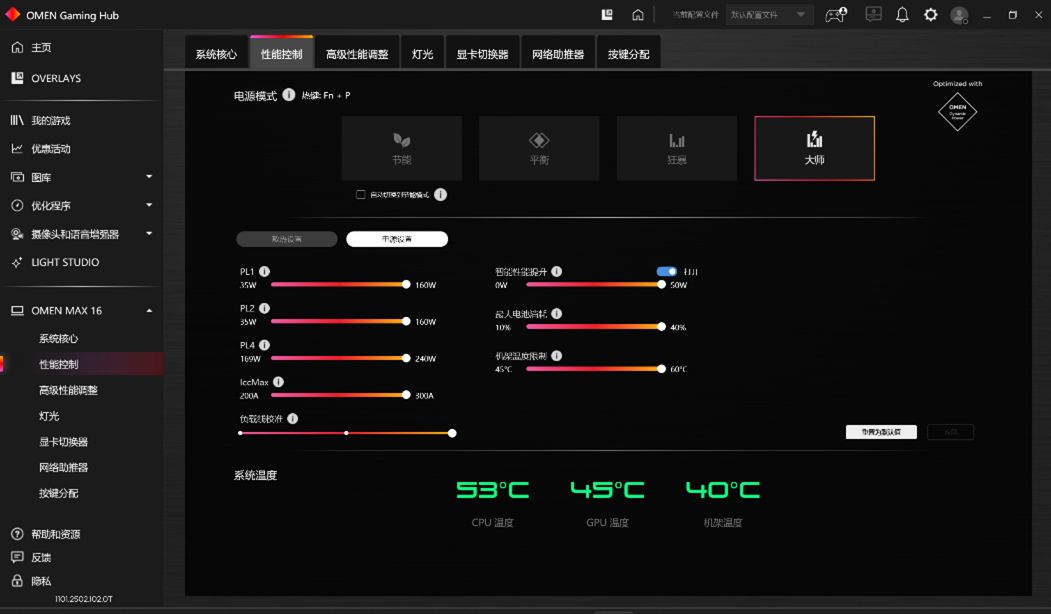Show info for 负载线校准
Image resolution: width=1051 pixels, height=614 pixels.
(292, 419)
